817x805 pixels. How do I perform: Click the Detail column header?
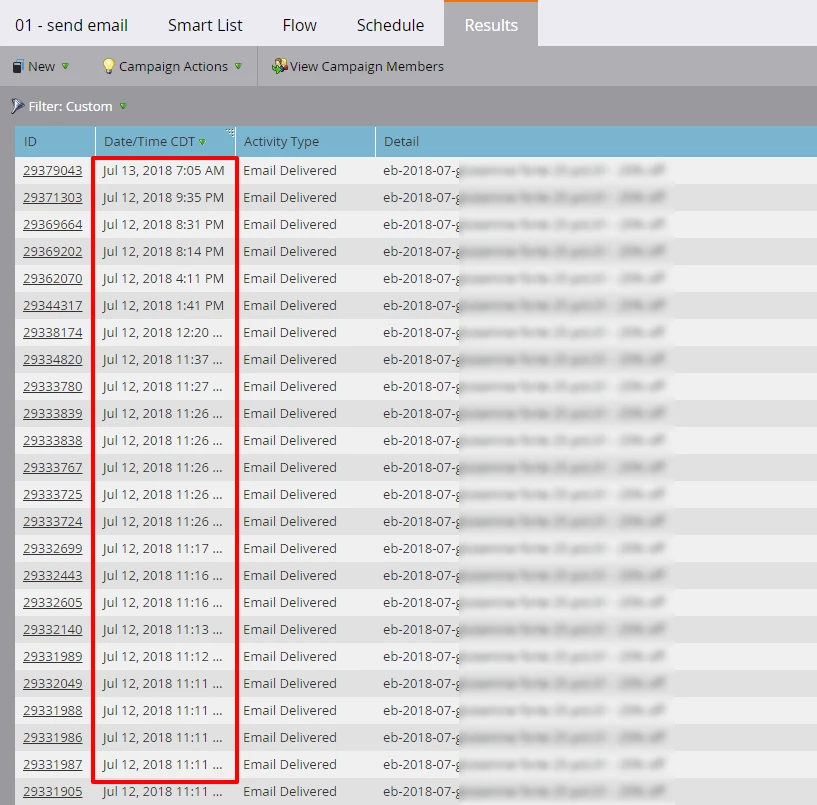click(x=596, y=142)
